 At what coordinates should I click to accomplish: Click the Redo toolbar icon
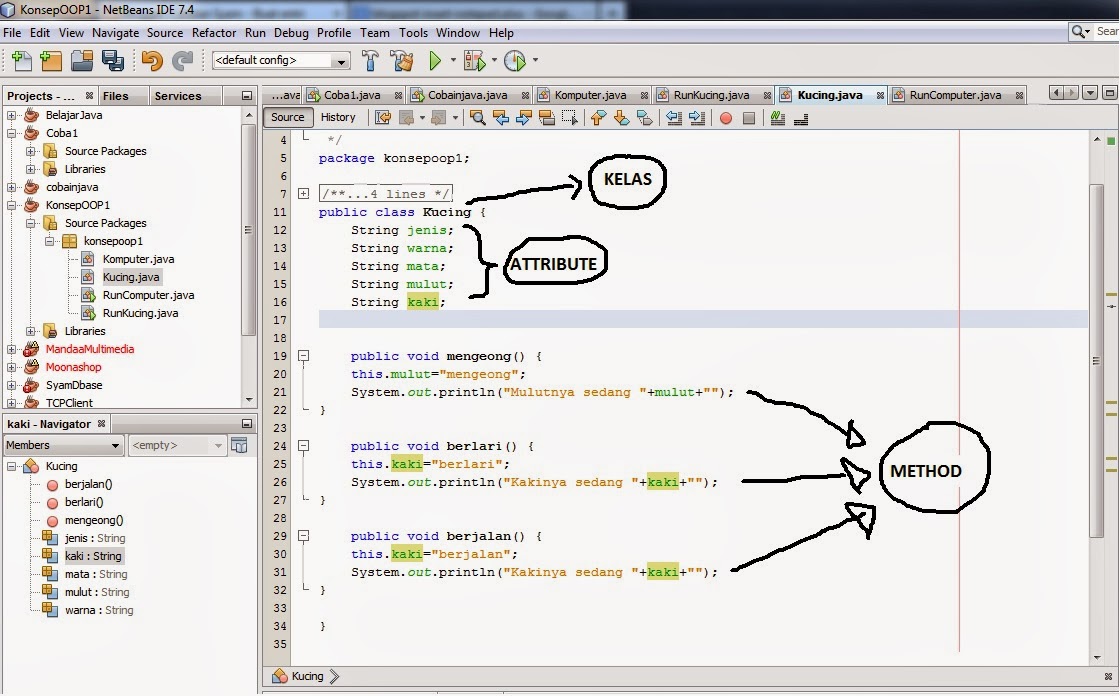[182, 61]
